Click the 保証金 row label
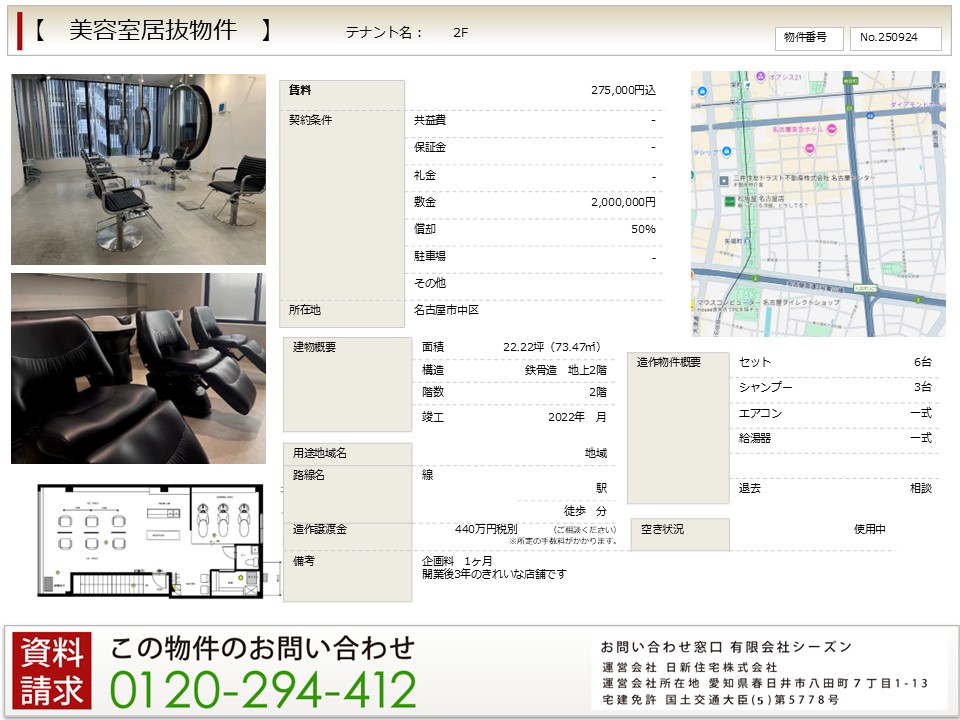The image size is (960, 720). pyautogui.click(x=430, y=148)
